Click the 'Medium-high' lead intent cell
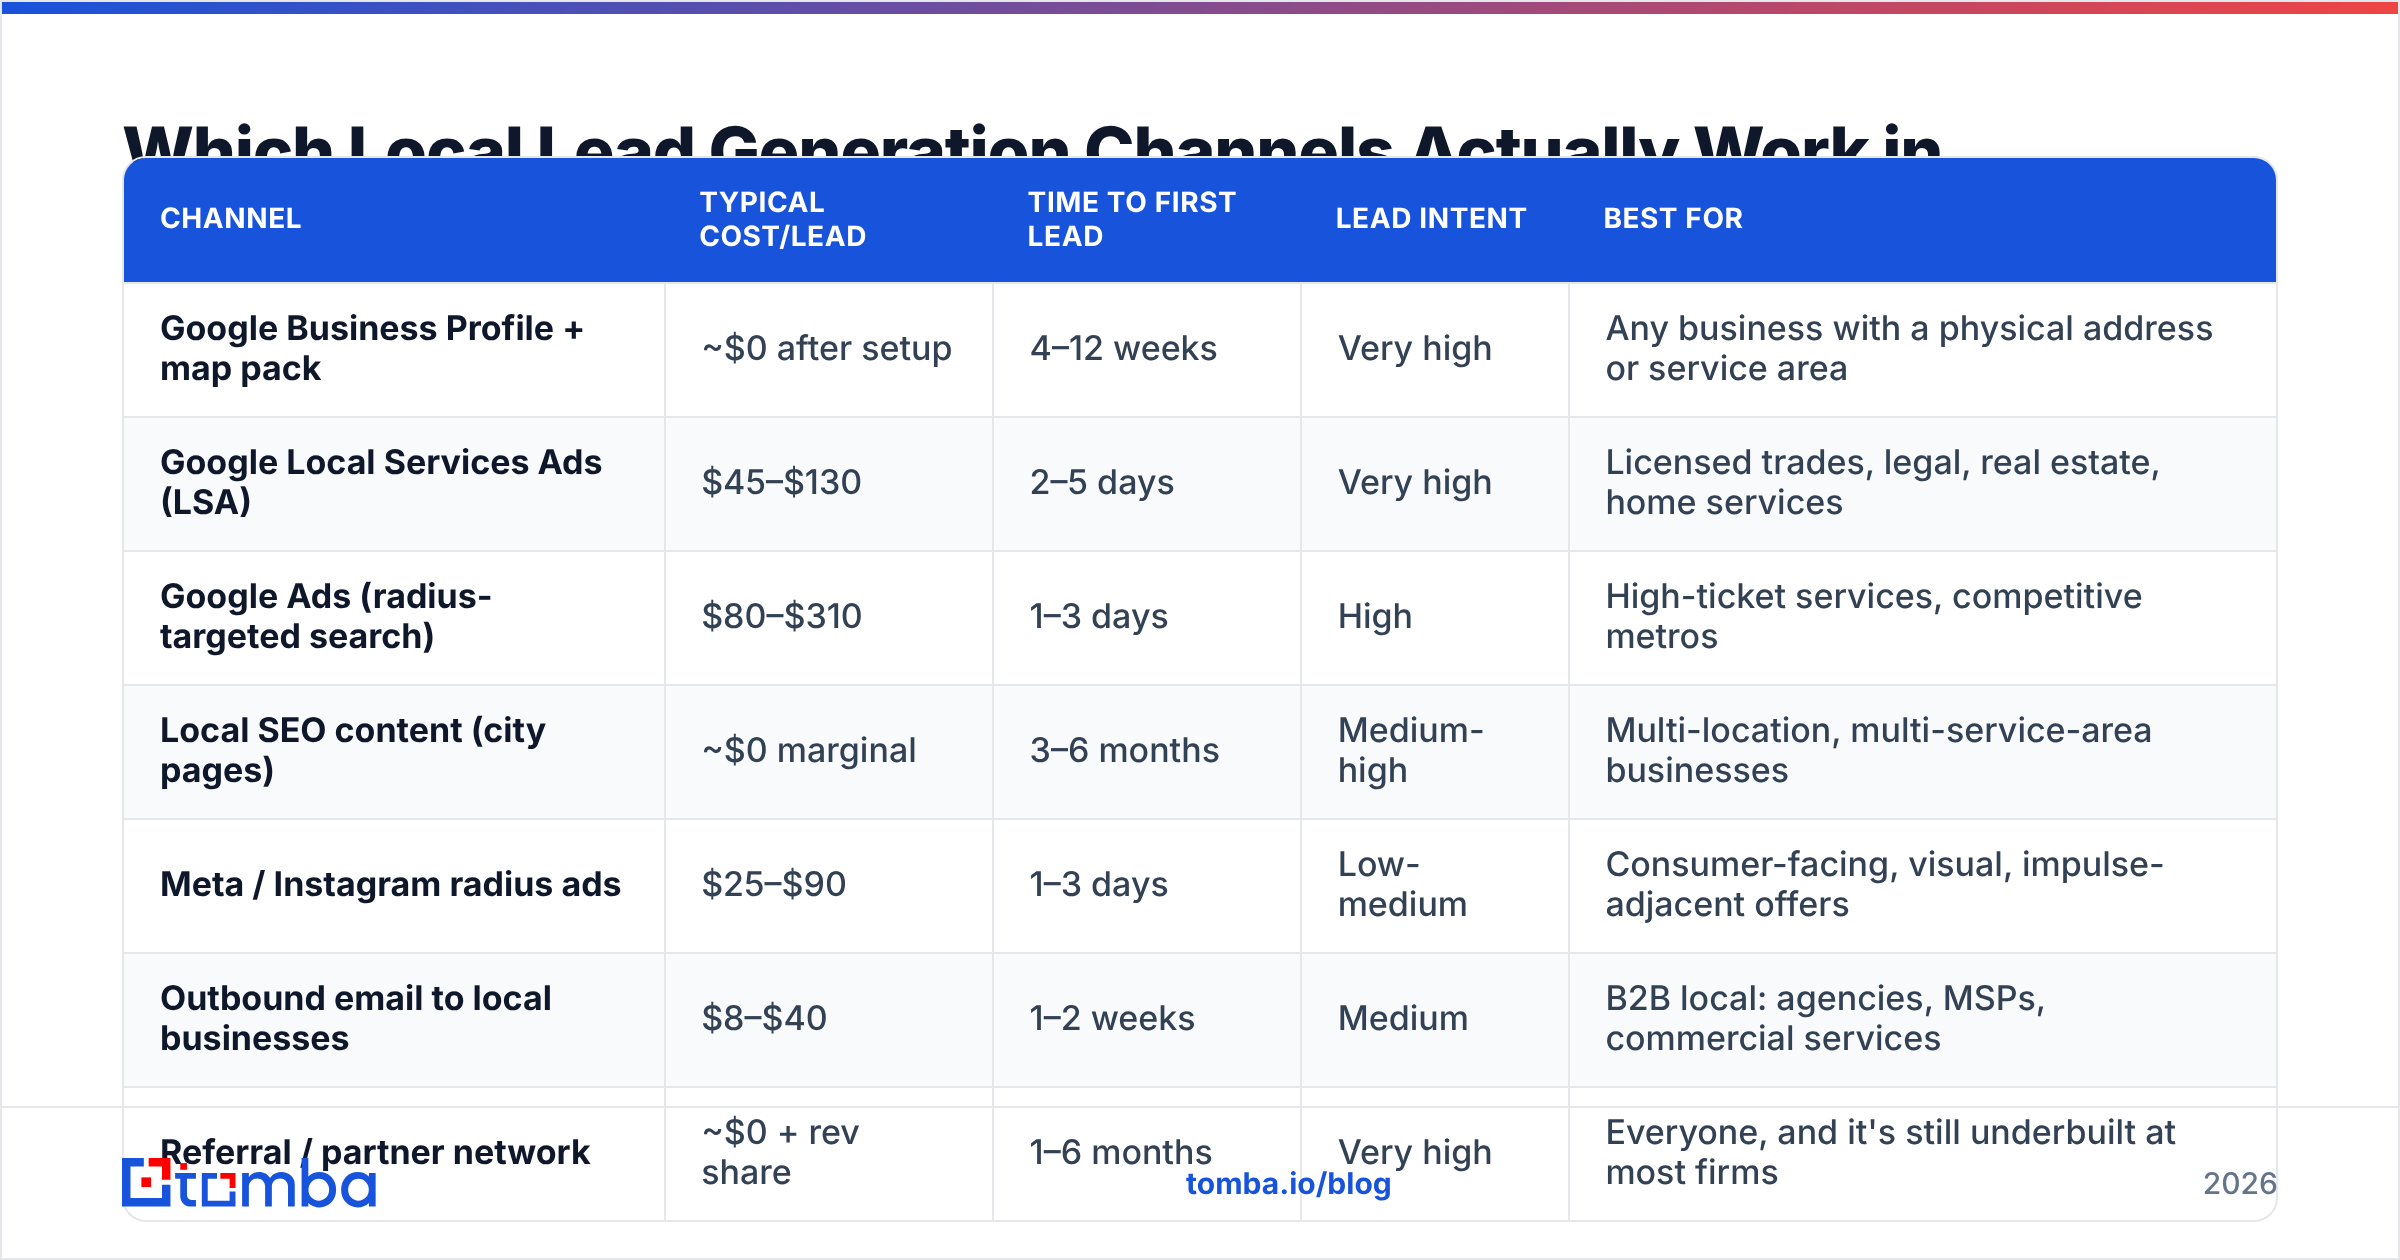This screenshot has height=1260, width=2400. coord(1411,750)
